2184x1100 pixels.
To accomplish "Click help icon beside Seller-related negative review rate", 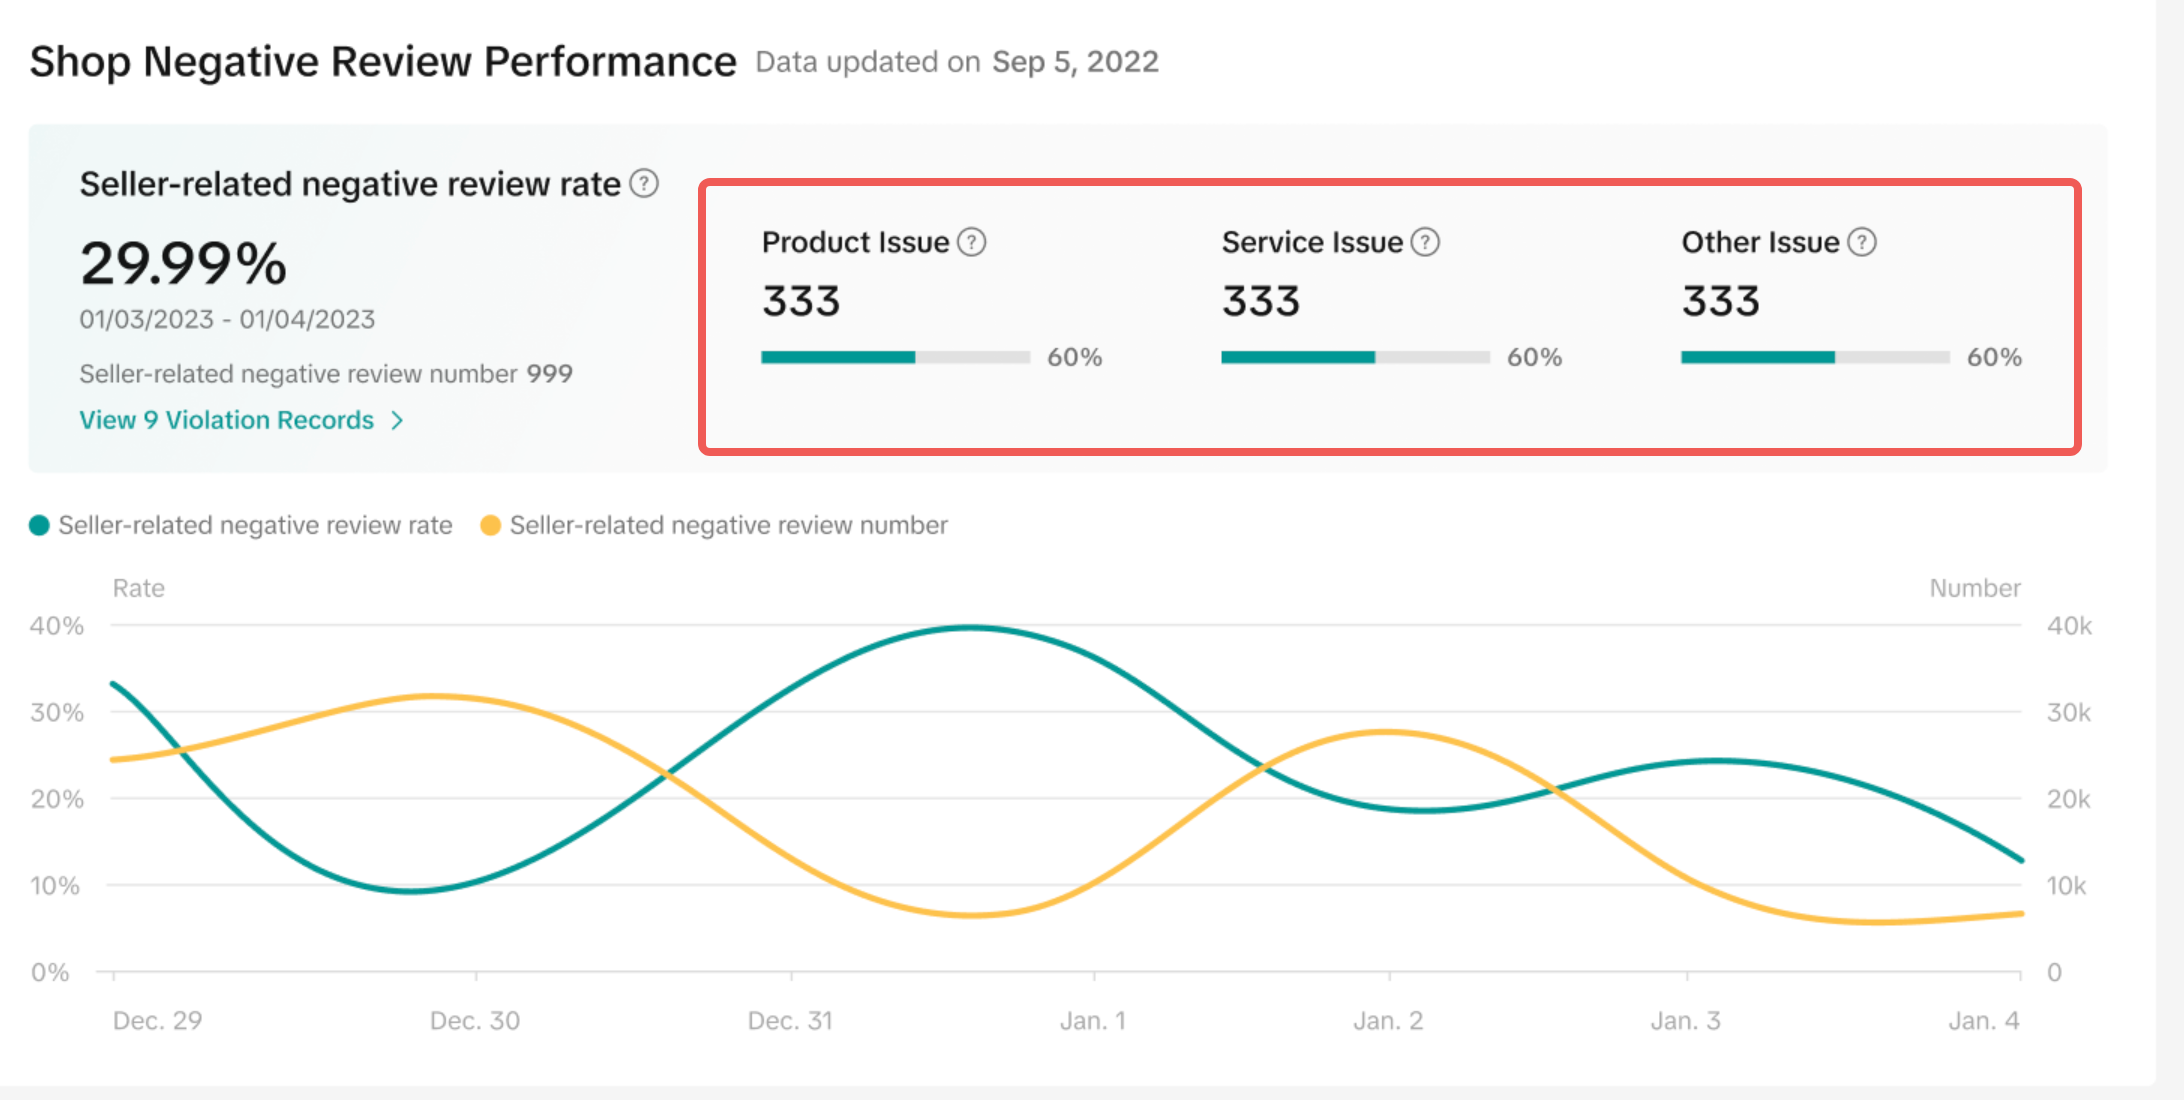I will click(x=644, y=184).
